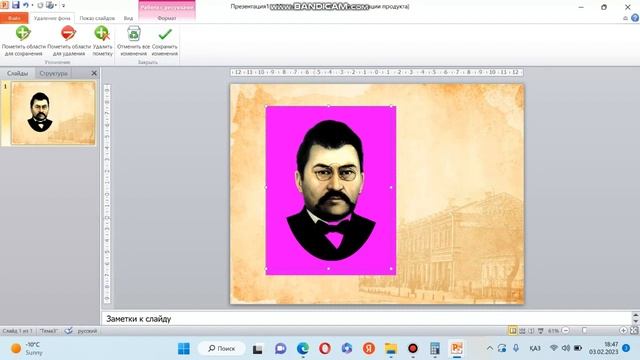Select Mark Areas to Keep tool
This screenshot has height=360, width=640.
point(23,41)
